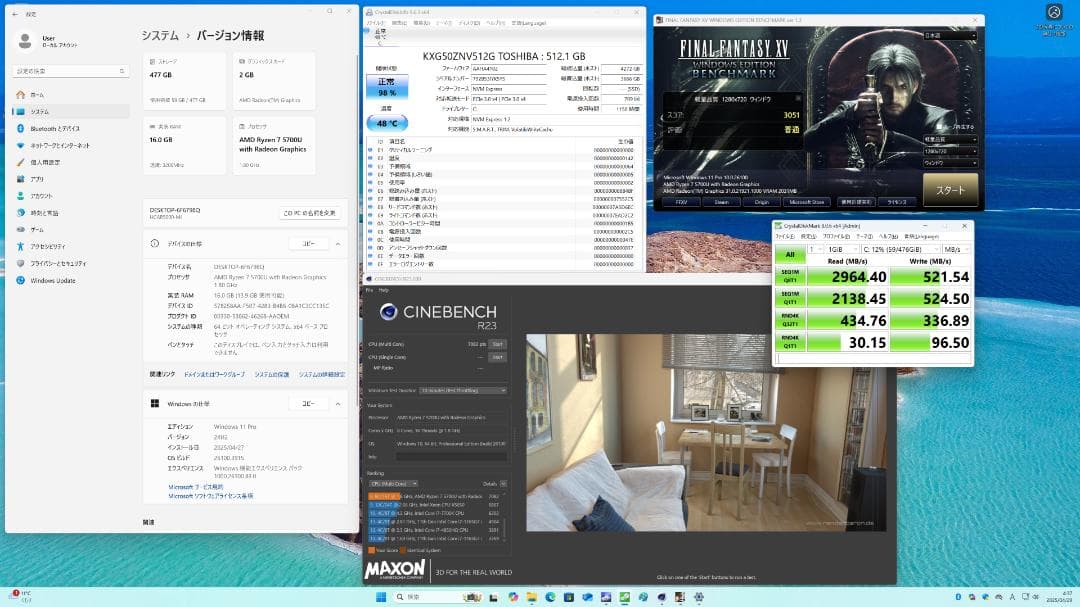Image resolution: width=1080 pixels, height=607 pixels.
Task: Click the speaker icon in the system tray
Action: [x=1035, y=597]
